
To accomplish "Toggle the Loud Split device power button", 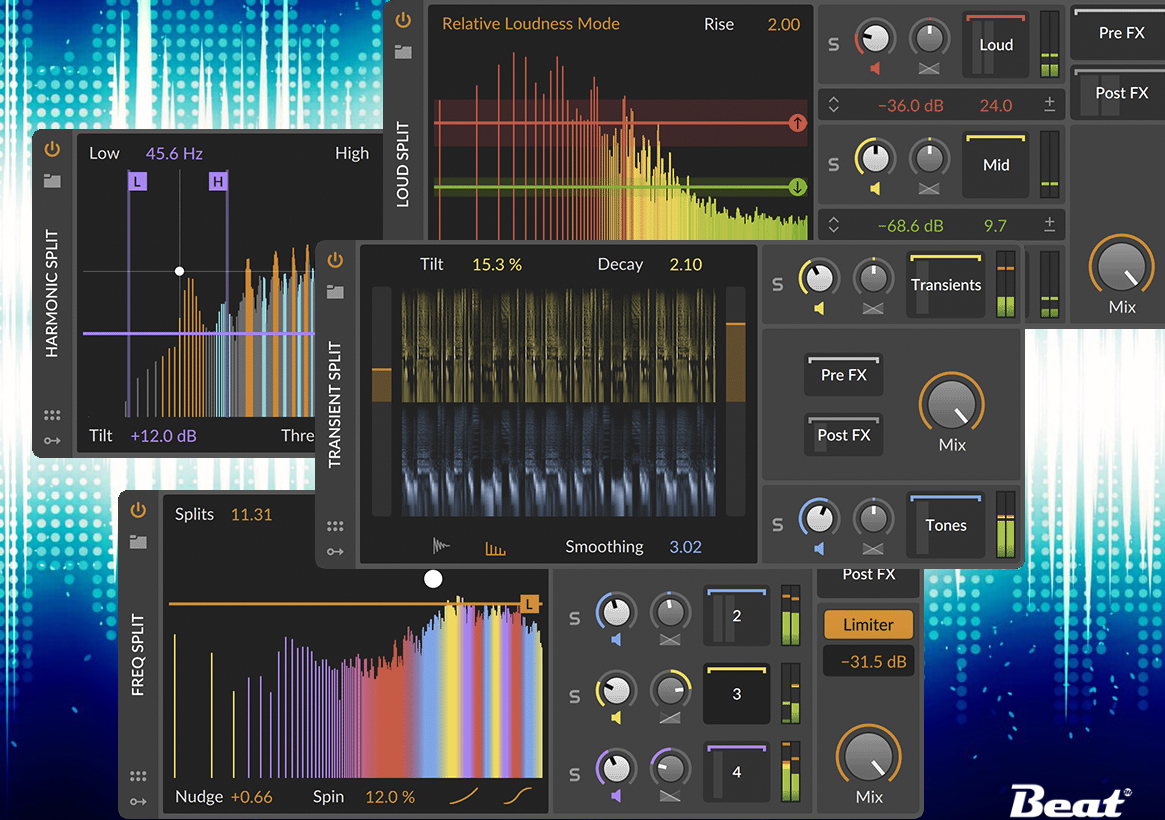I will click(403, 20).
